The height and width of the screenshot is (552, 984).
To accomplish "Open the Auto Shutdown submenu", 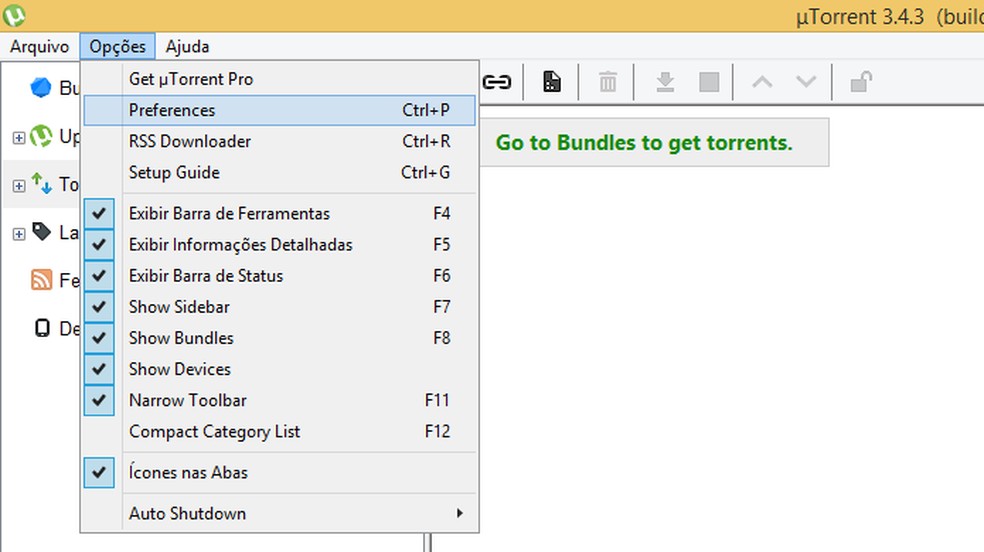I will click(280, 513).
